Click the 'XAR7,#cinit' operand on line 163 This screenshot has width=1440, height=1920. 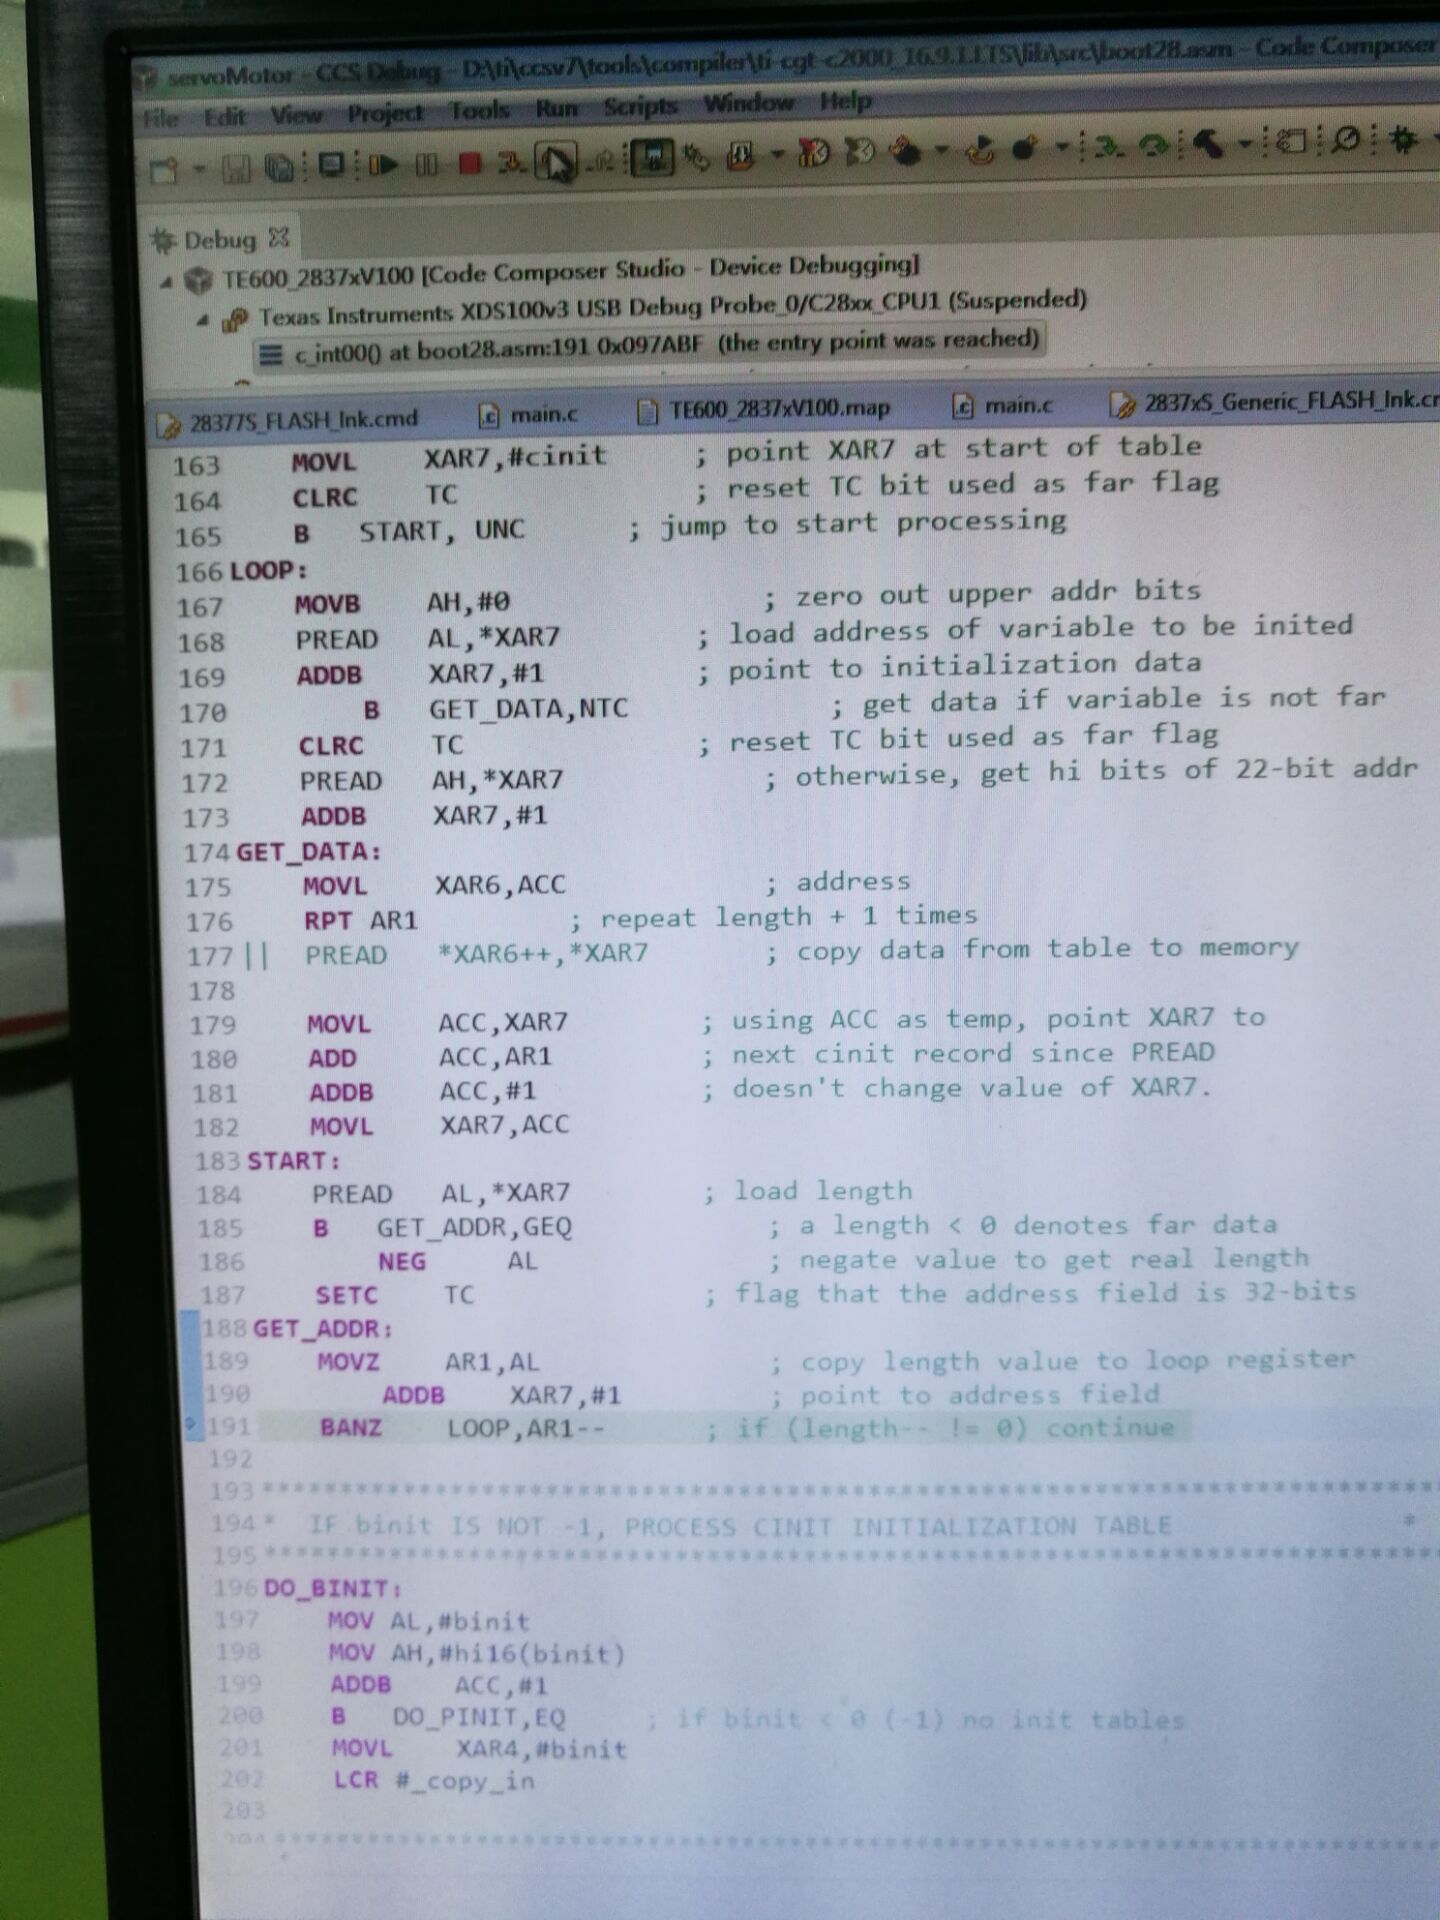tap(515, 457)
